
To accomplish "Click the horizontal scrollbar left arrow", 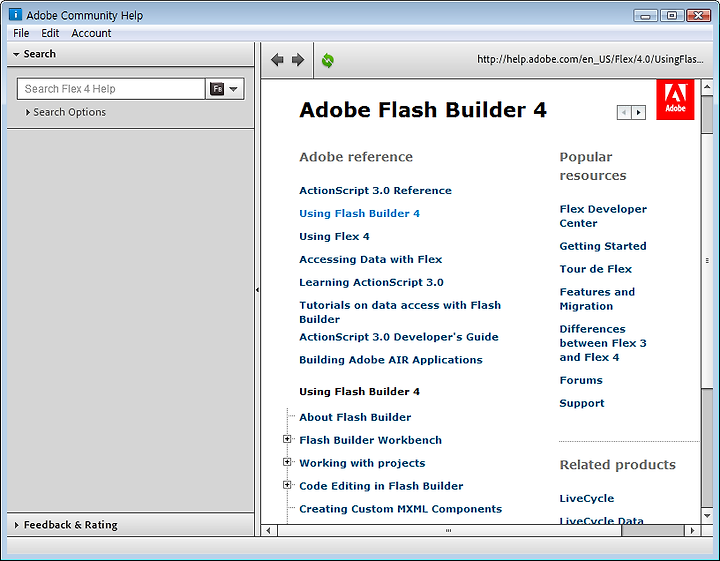I will tap(269, 531).
